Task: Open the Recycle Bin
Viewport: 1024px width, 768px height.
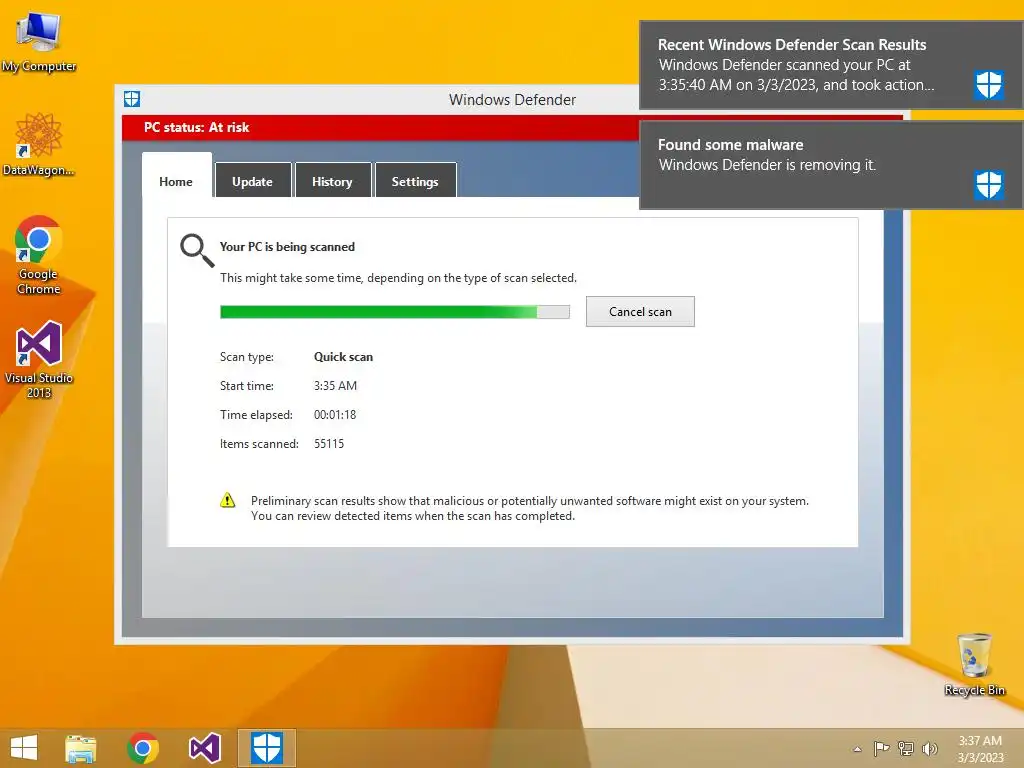Action: 974,664
